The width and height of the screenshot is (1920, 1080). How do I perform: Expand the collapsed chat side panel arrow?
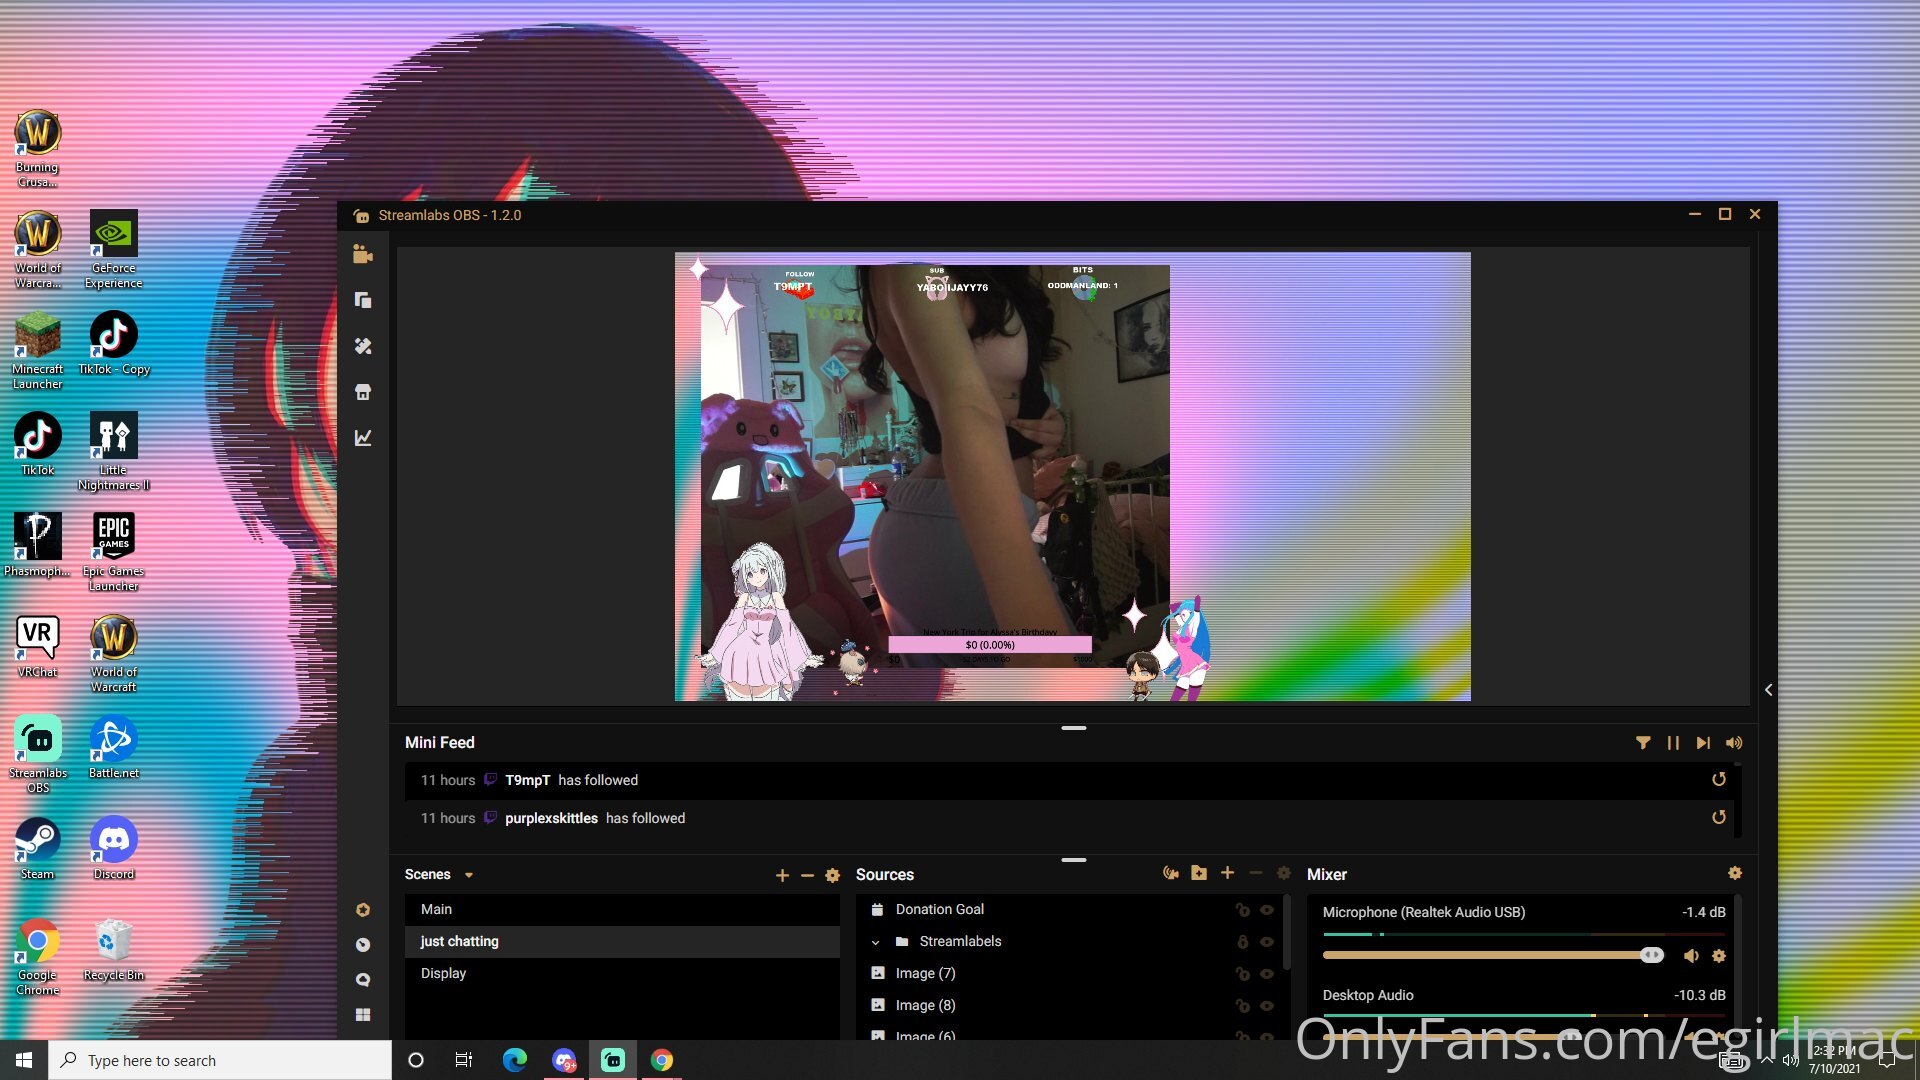(x=1768, y=690)
